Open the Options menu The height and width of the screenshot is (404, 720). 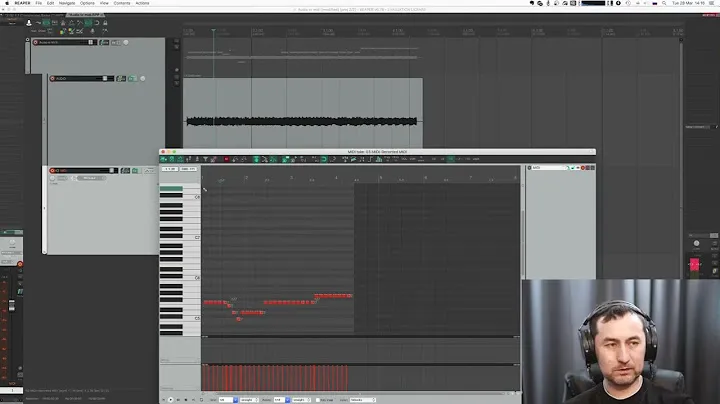[87, 3]
